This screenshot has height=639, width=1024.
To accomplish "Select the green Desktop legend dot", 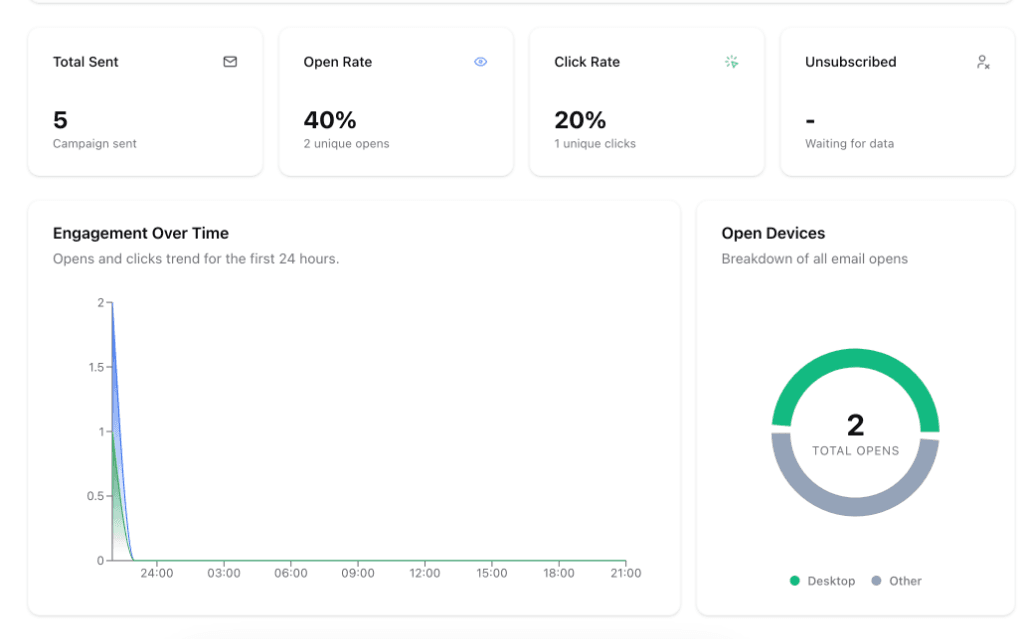I will pyautogui.click(x=795, y=580).
